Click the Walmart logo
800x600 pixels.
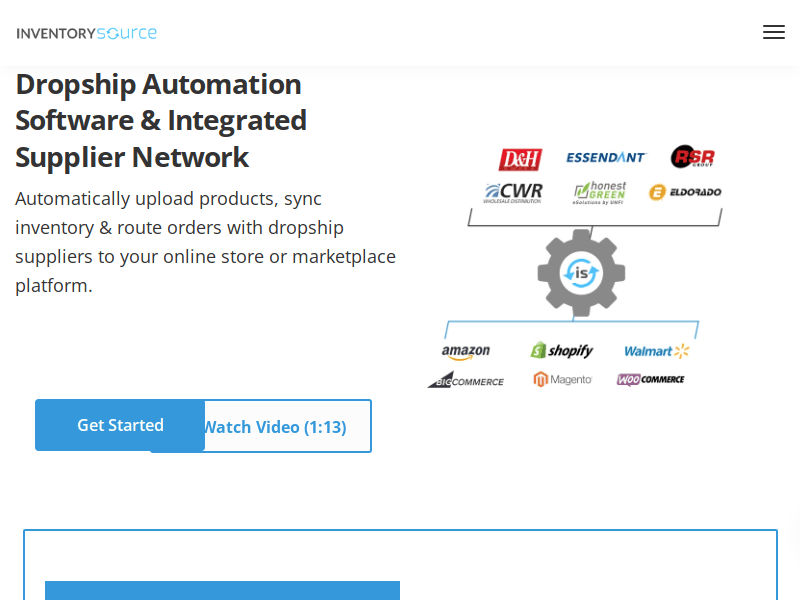point(656,351)
